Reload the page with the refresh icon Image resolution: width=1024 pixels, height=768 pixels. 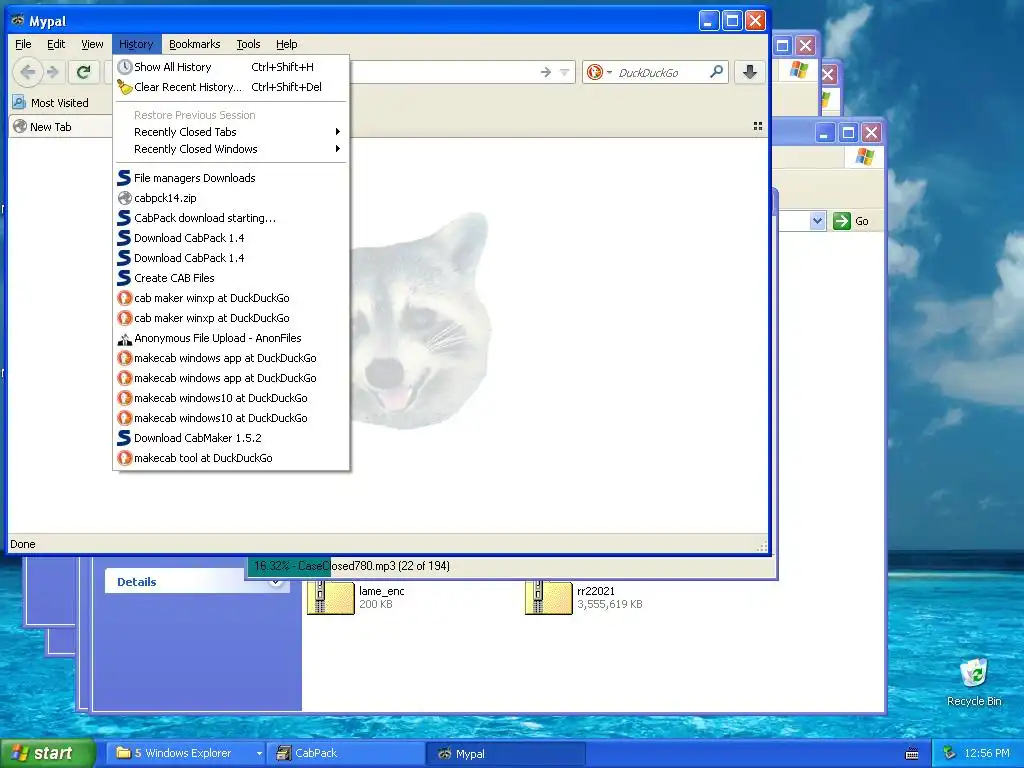coord(83,72)
